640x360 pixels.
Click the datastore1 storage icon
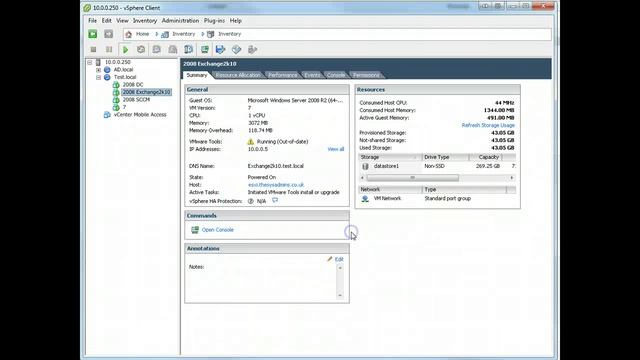pos(365,167)
